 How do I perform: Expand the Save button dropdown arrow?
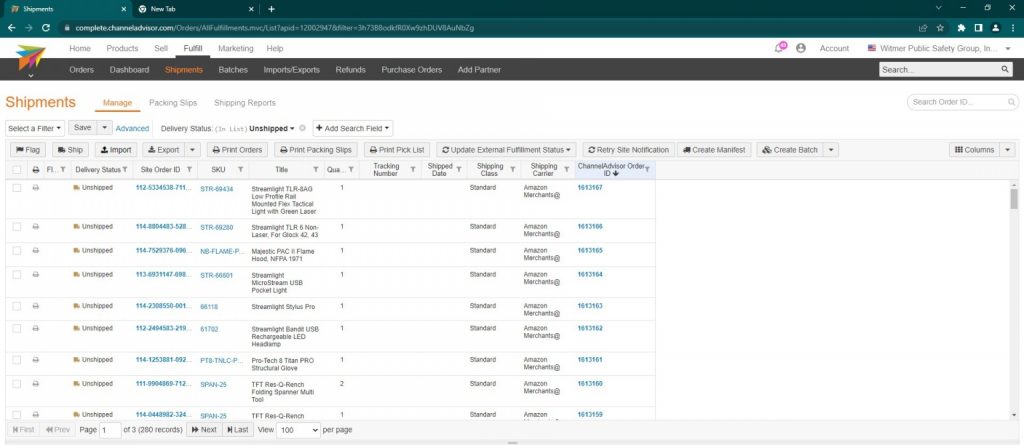point(105,128)
